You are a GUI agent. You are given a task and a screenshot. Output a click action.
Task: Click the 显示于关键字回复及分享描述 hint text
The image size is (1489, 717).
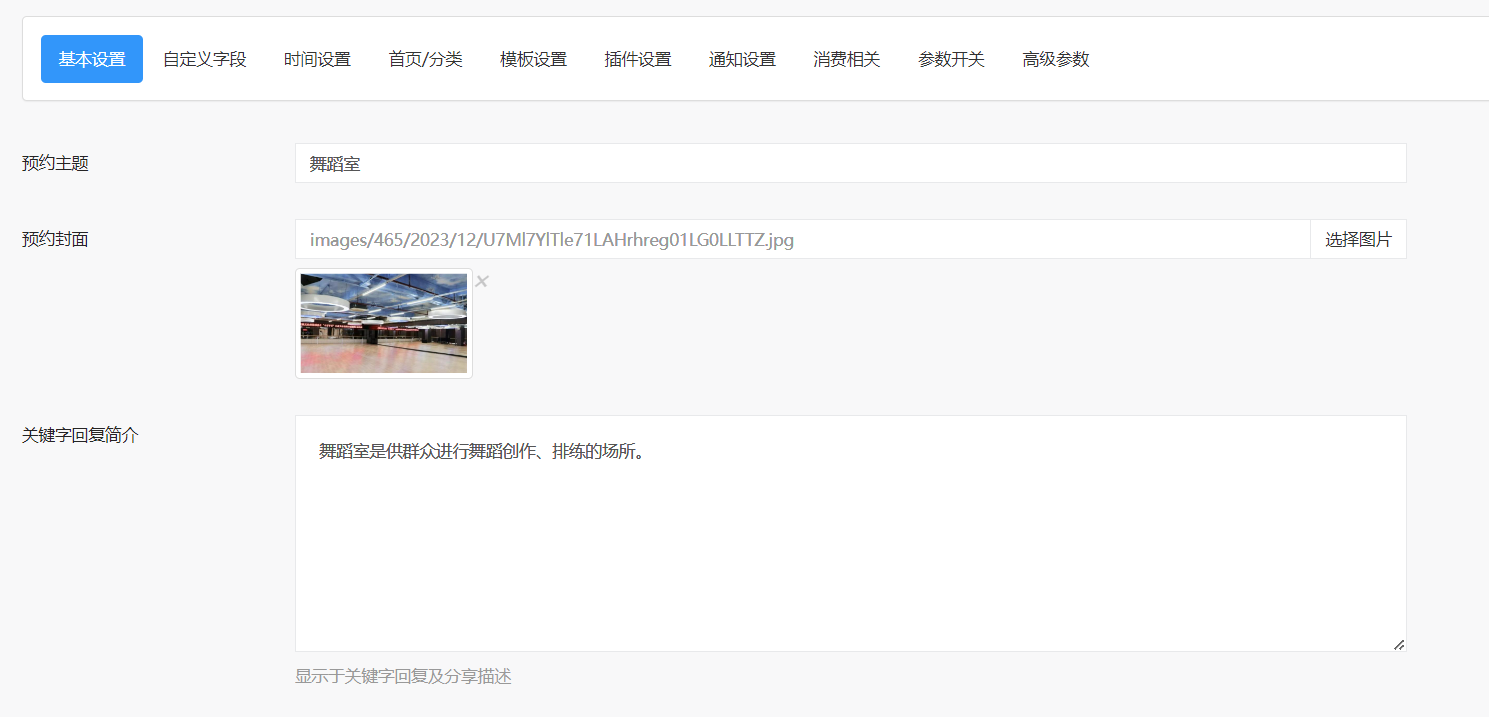tap(403, 677)
